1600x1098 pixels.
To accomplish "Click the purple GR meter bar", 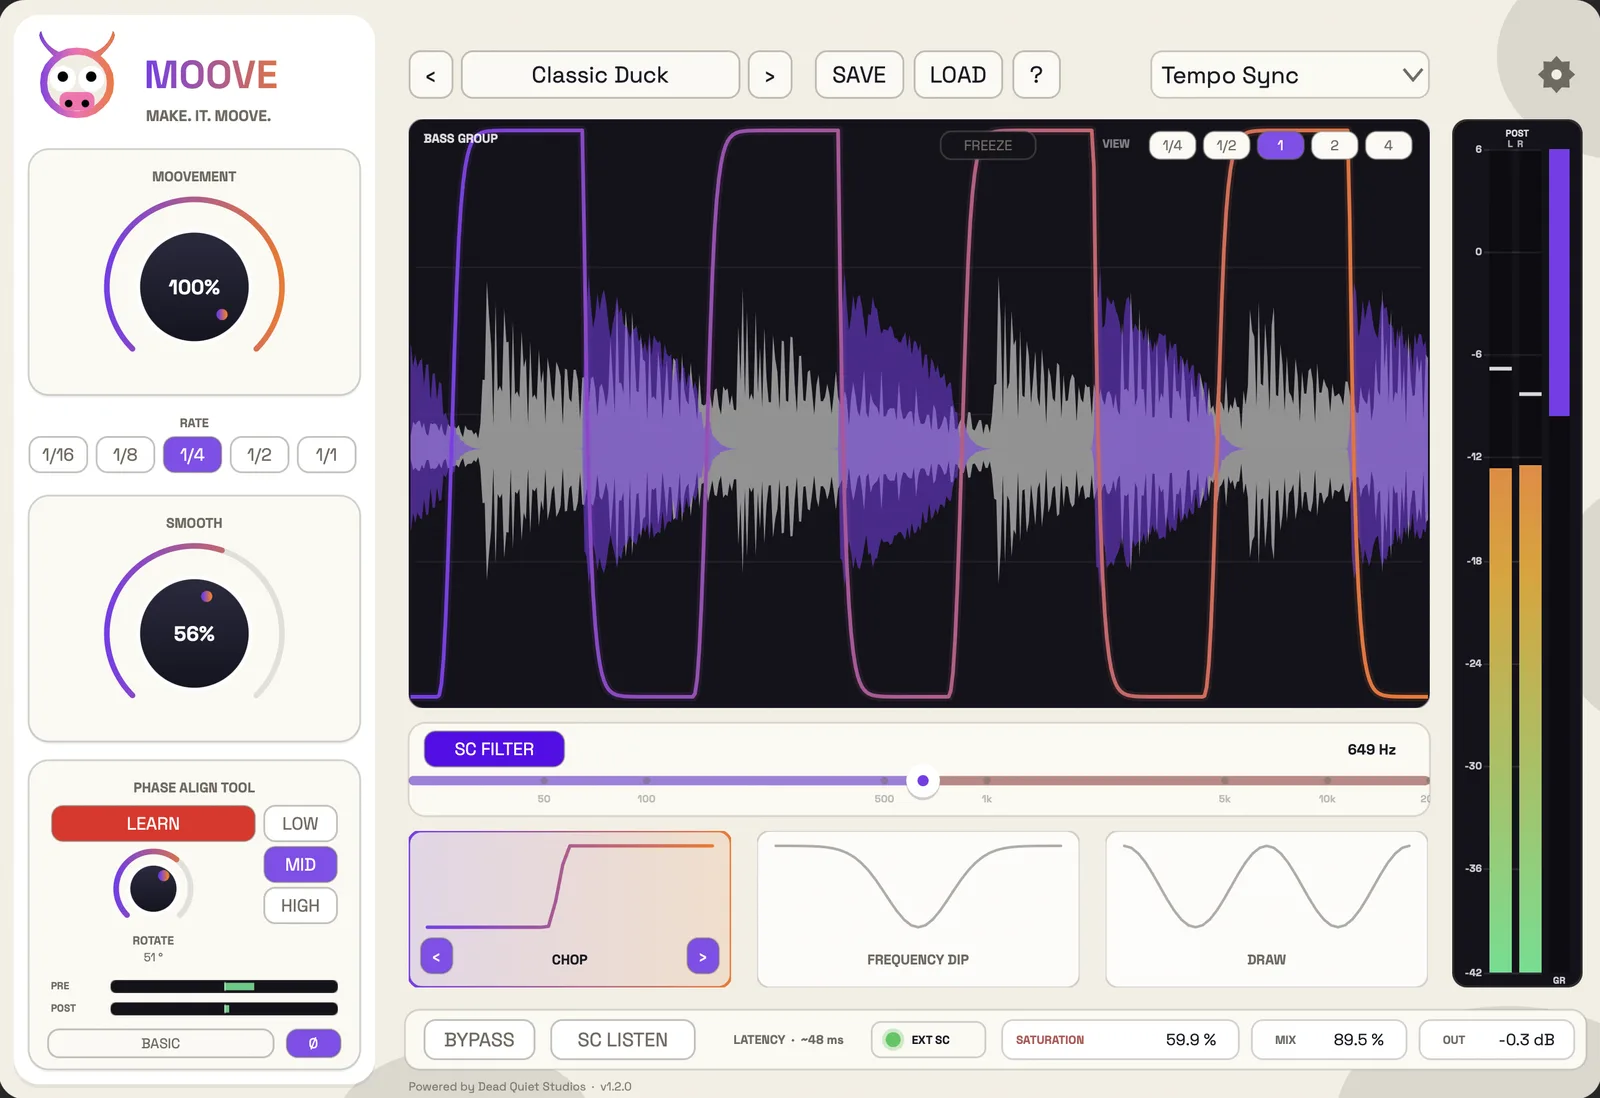I will 1559,283.
